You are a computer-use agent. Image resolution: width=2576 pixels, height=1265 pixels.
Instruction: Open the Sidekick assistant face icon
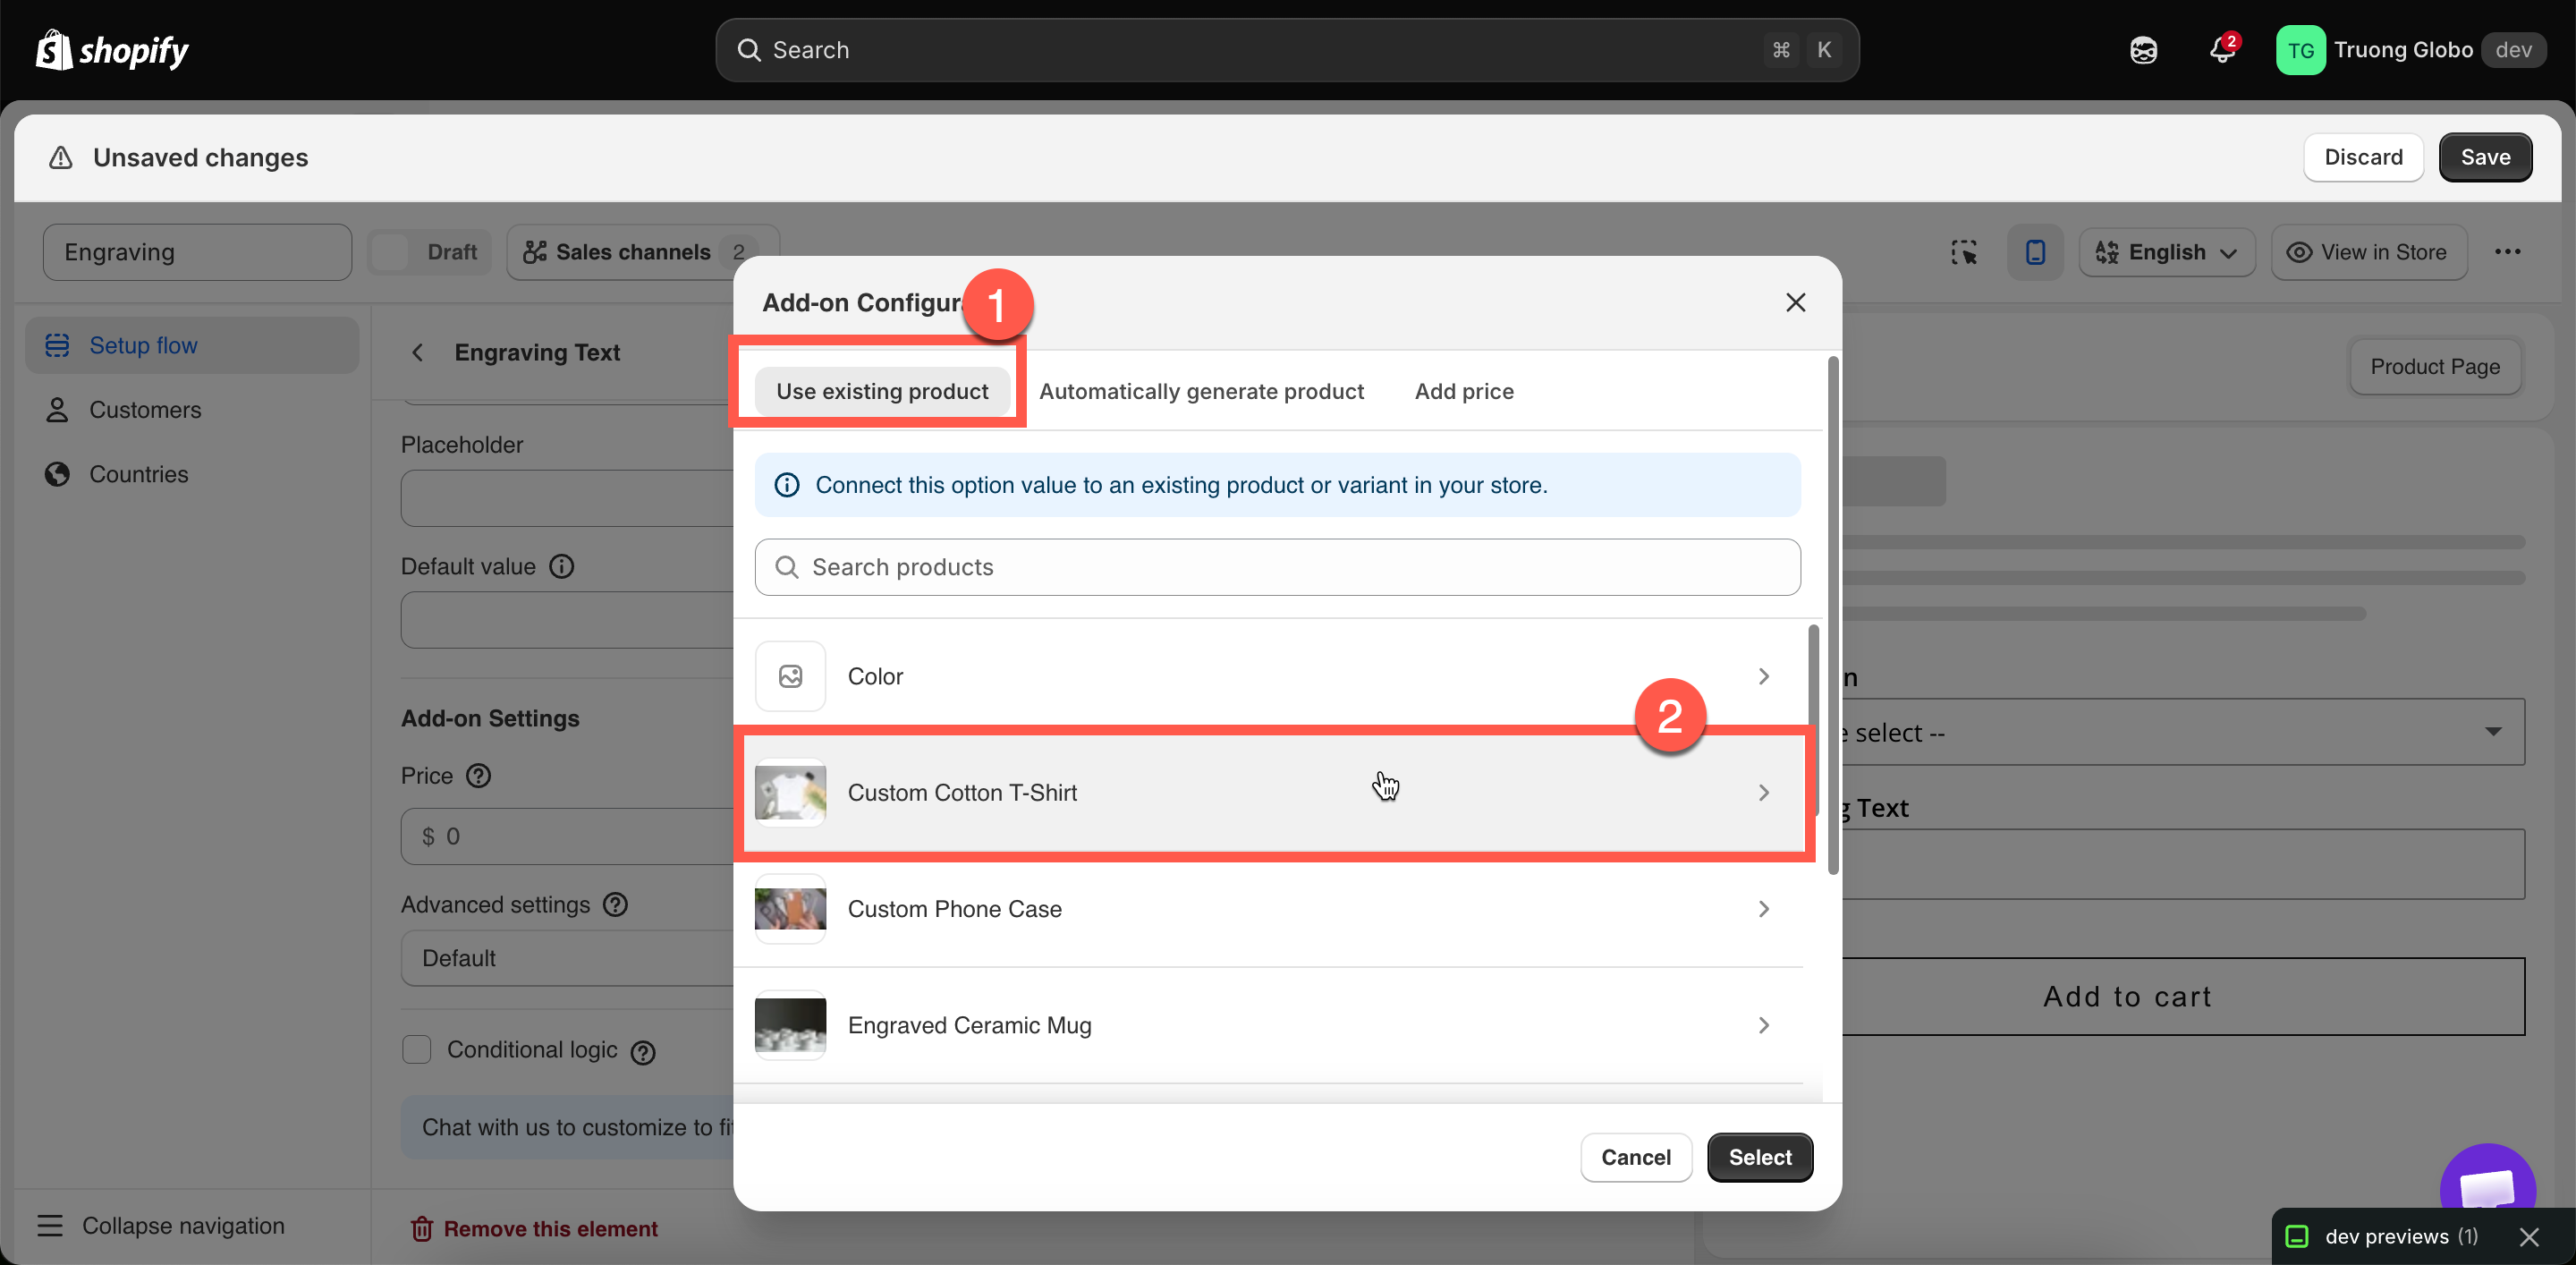point(2143,50)
